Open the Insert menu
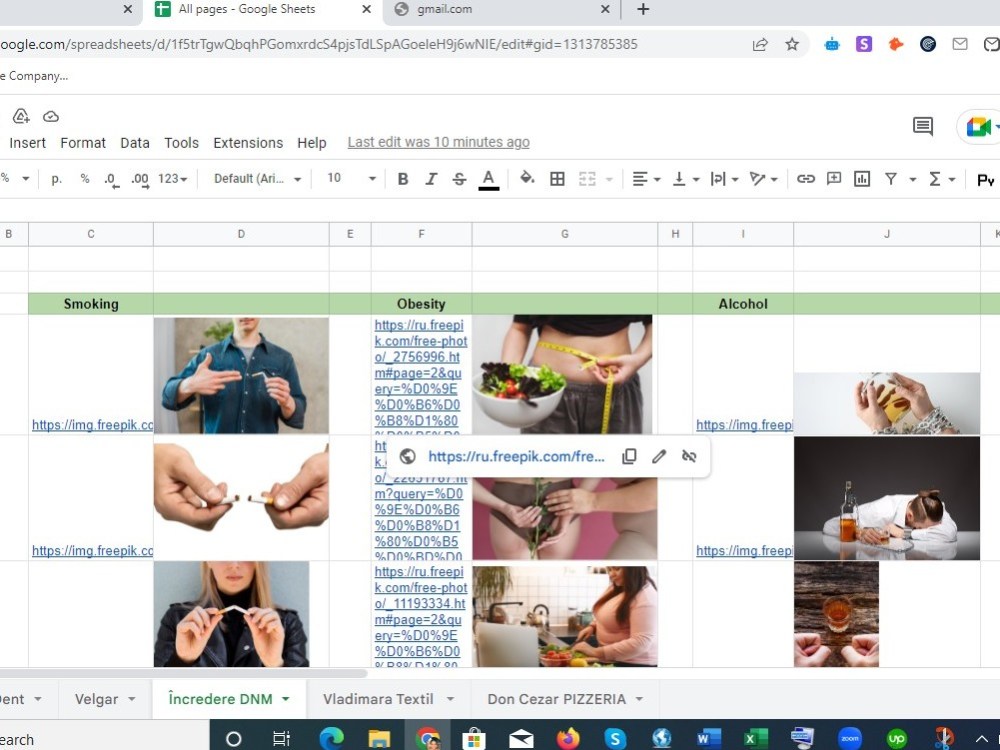Image resolution: width=1000 pixels, height=750 pixels. pos(27,143)
